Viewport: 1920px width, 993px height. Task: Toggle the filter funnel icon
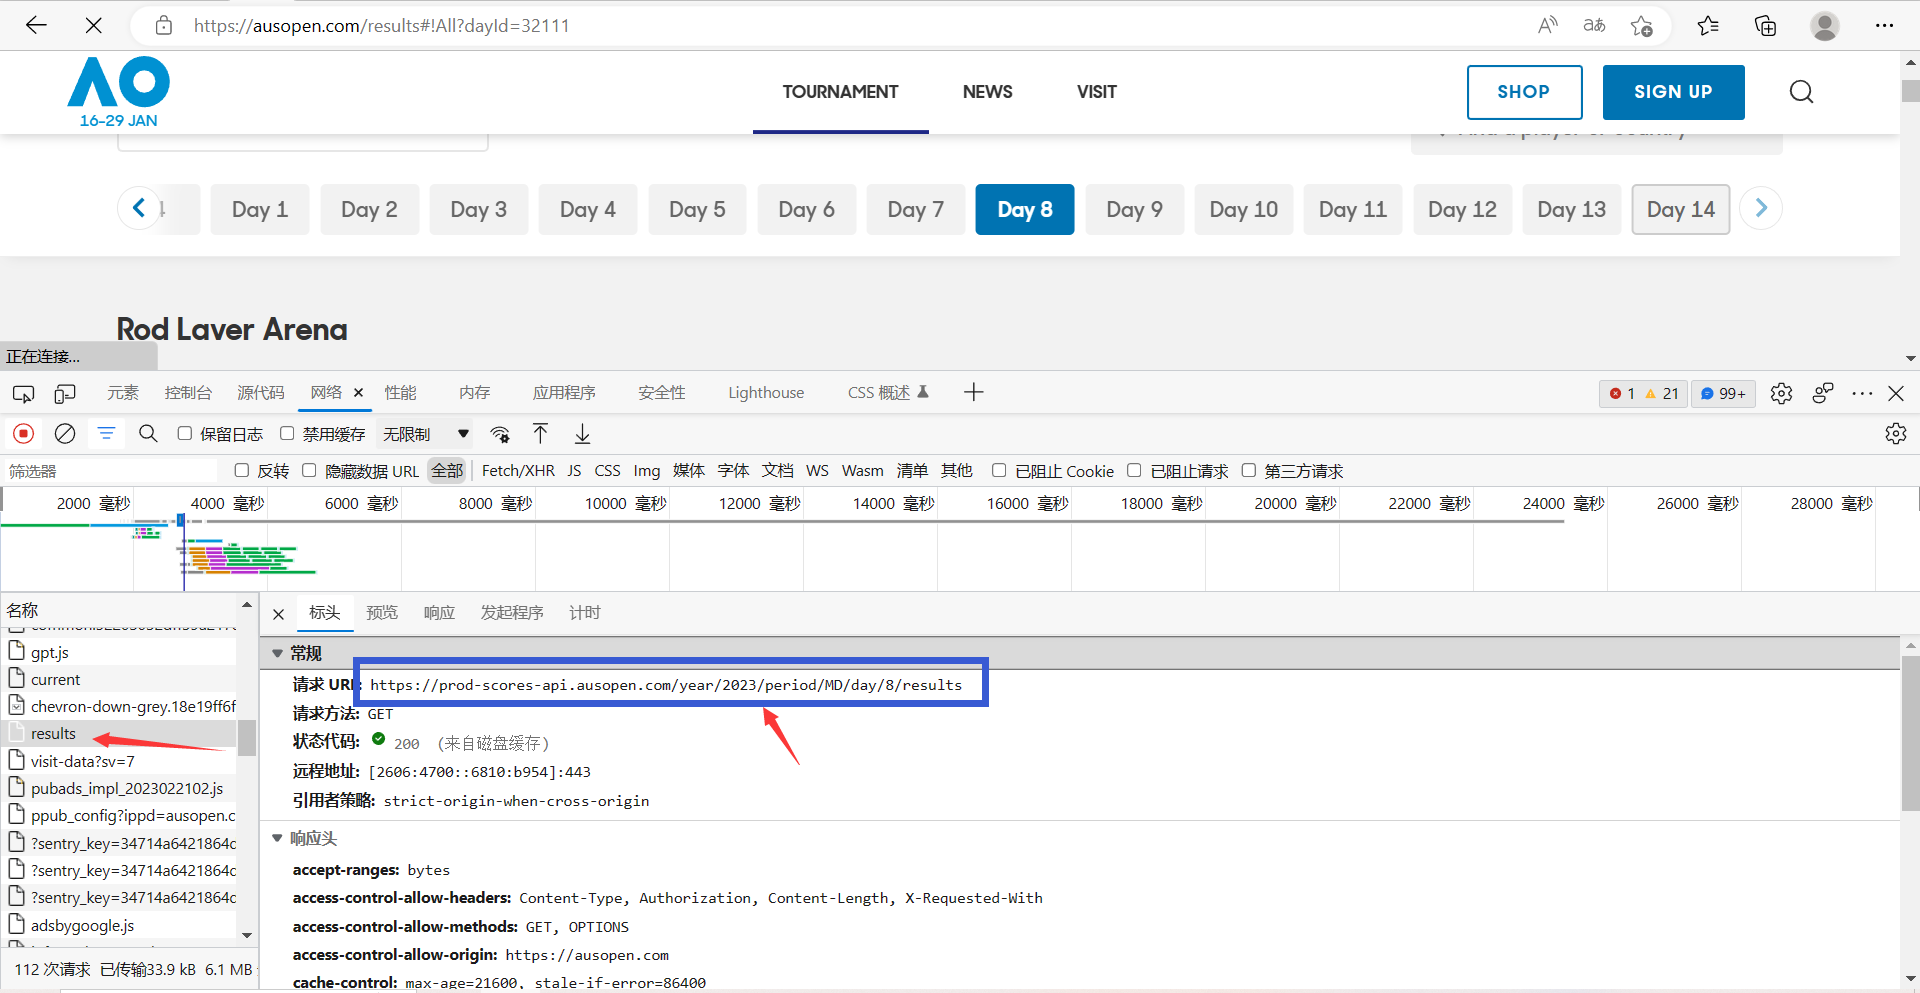click(x=106, y=434)
